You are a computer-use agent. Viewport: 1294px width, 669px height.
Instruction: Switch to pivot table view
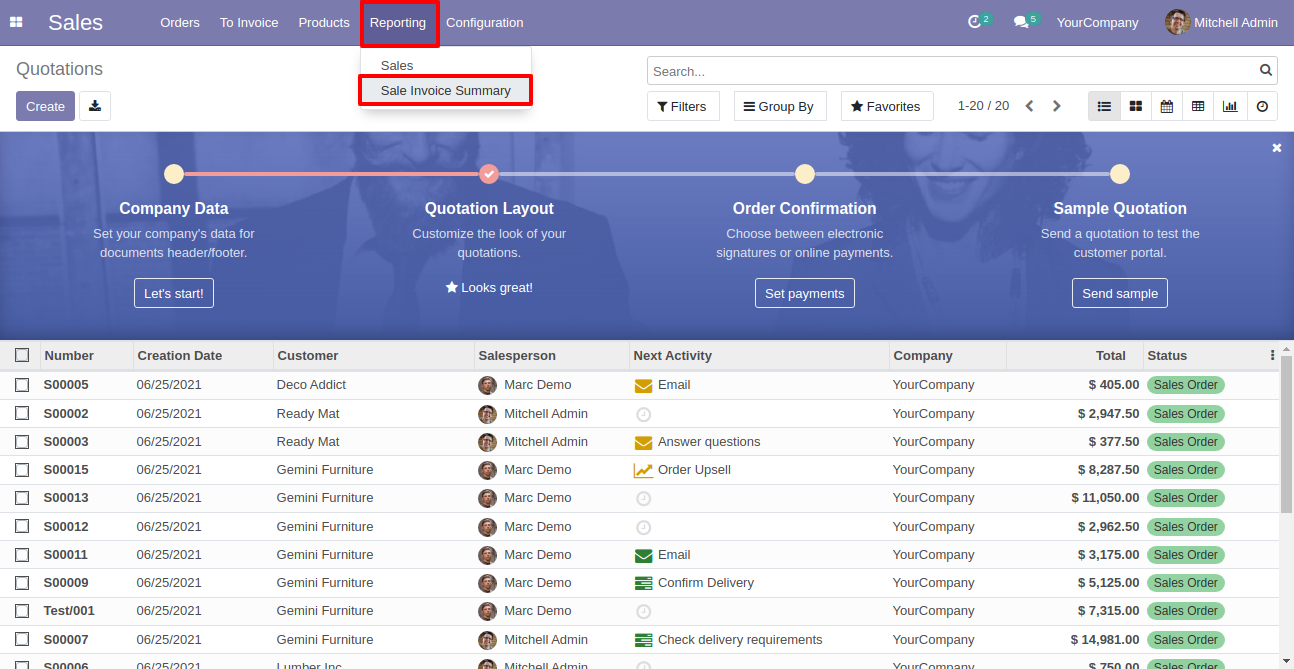click(x=1198, y=106)
